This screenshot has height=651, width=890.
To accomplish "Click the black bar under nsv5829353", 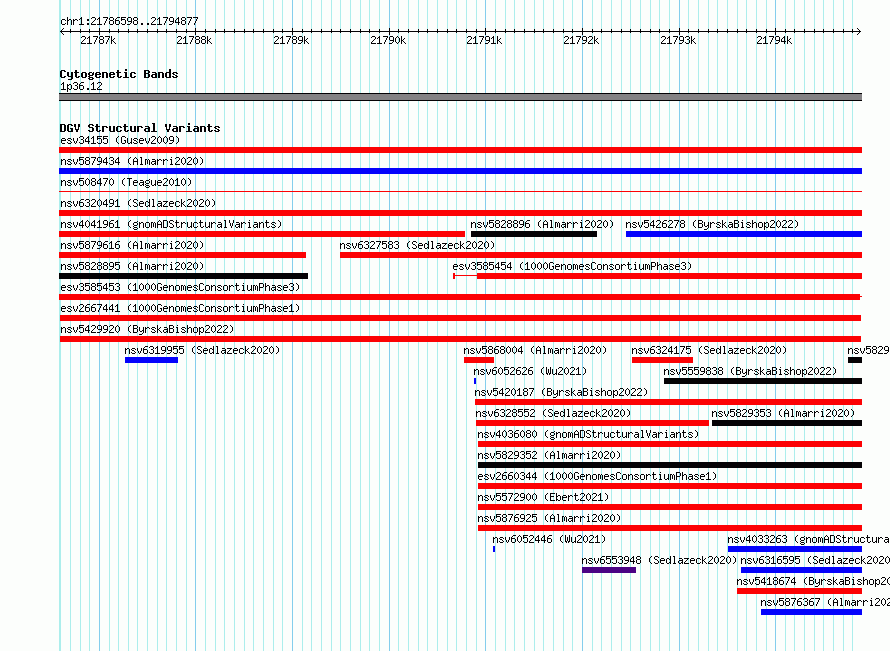I will coord(787,423).
